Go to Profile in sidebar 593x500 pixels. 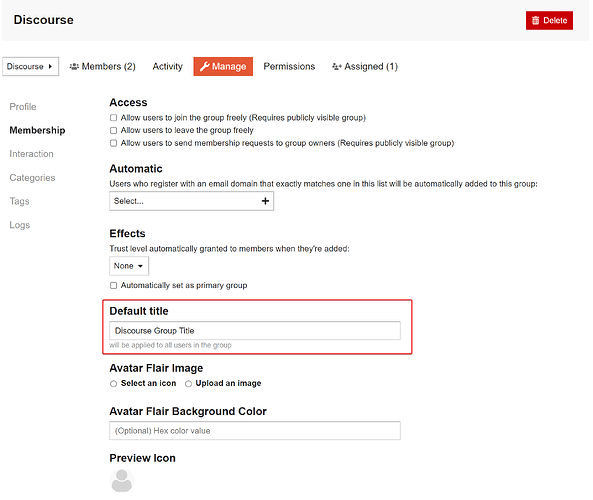click(x=23, y=107)
